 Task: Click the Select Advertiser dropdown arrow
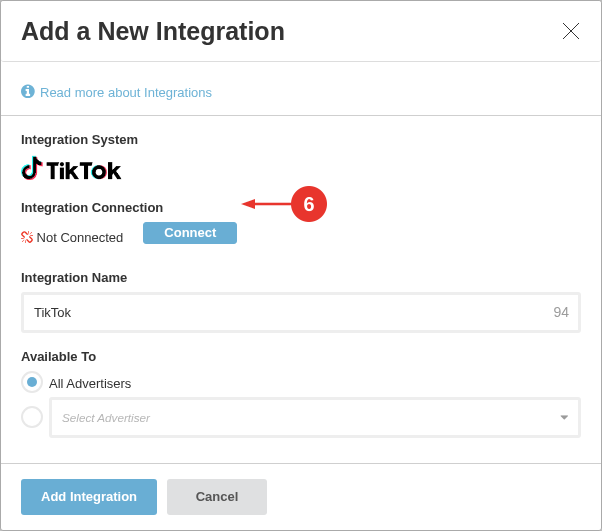pos(564,417)
